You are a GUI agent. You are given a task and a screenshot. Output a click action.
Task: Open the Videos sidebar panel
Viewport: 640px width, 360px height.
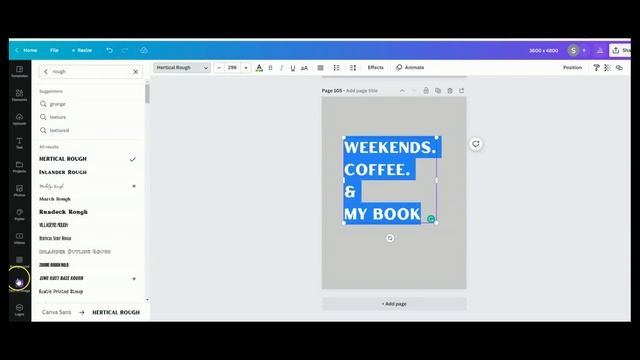(19, 238)
